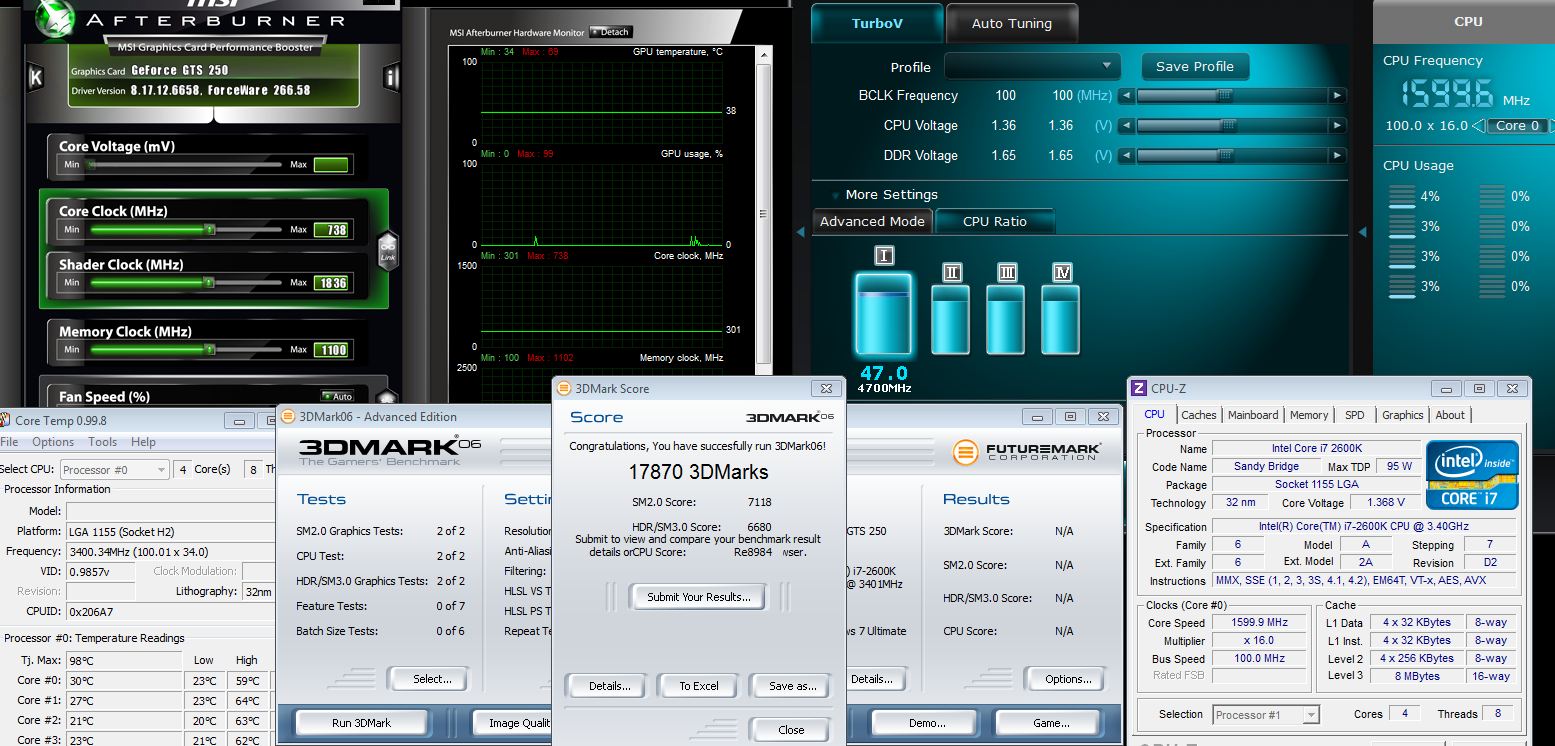Open Kombustor with the K icon in Afterburner
The height and width of the screenshot is (746, 1555).
tap(35, 78)
